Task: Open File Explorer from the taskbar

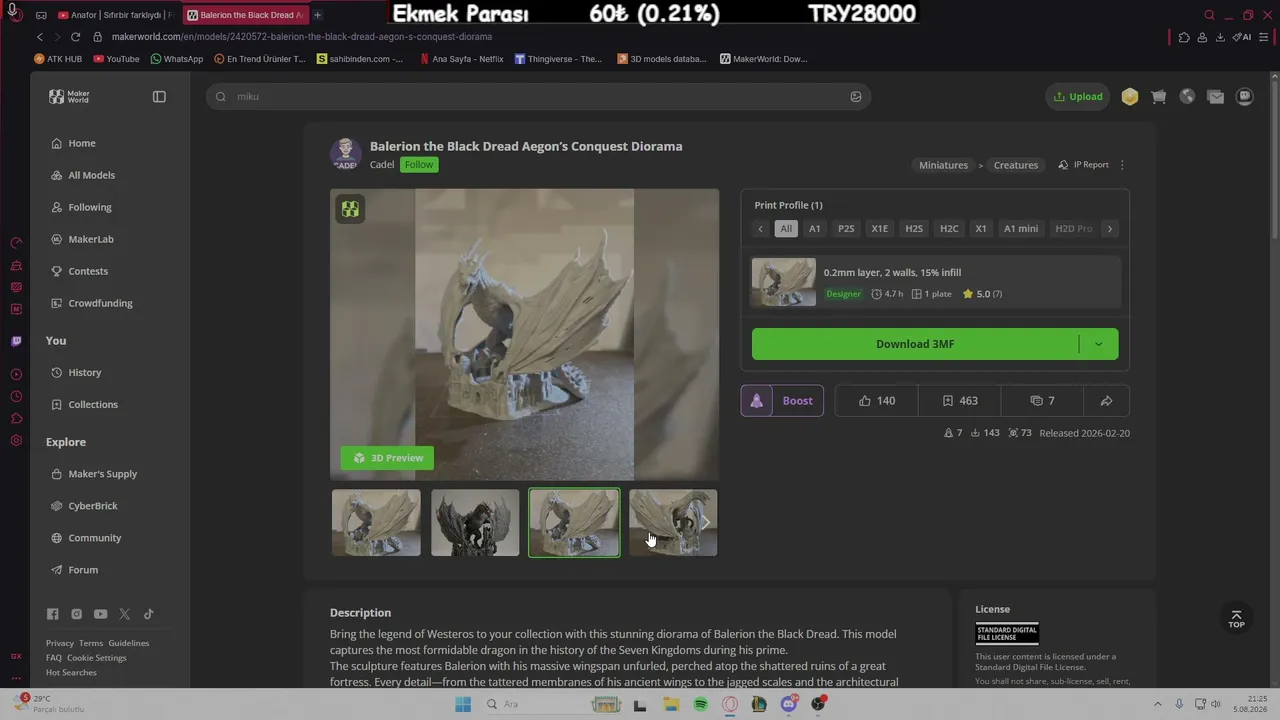Action: (671, 705)
